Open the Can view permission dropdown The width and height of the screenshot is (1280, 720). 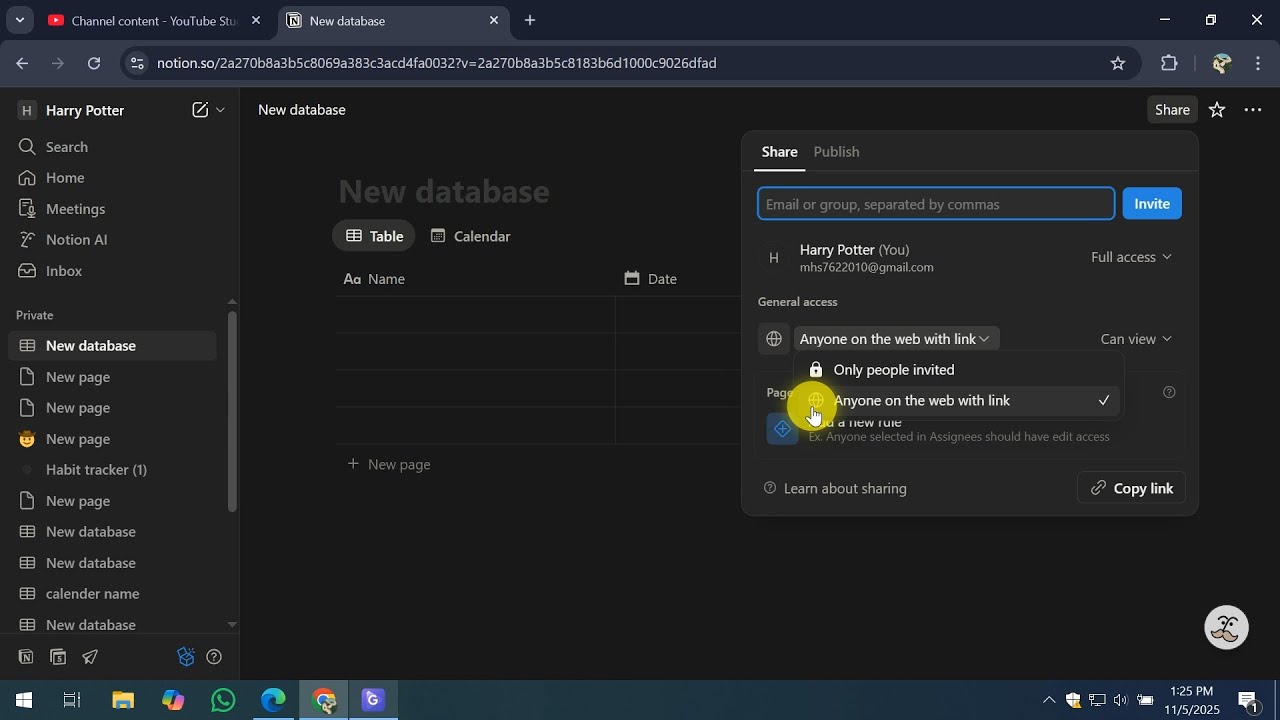[x=1136, y=339]
